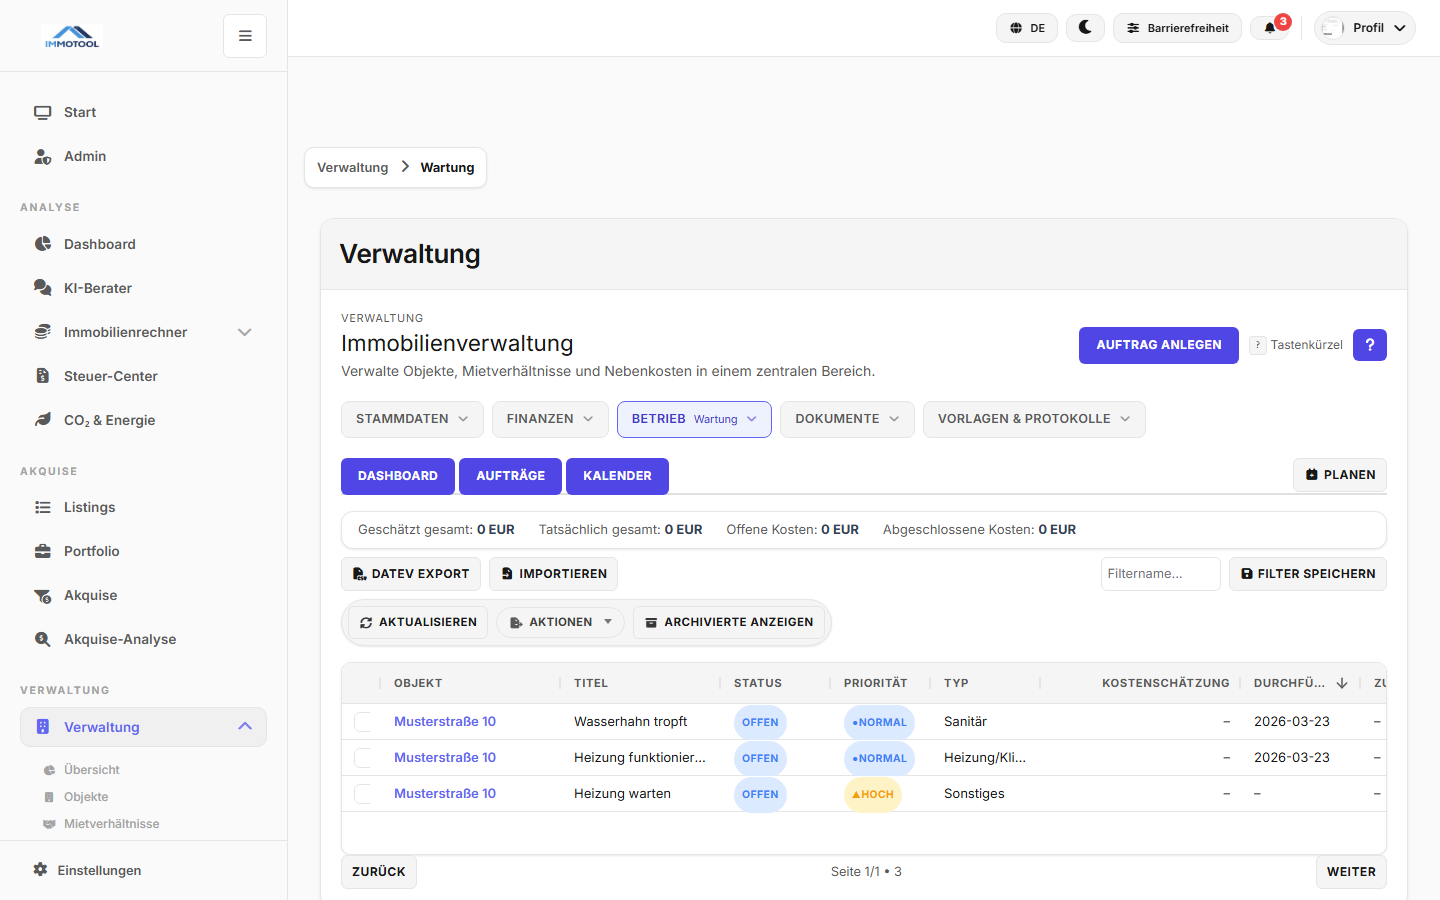1440x900 pixels.
Task: Open Barrierefreiheit settings
Action: click(x=1177, y=27)
